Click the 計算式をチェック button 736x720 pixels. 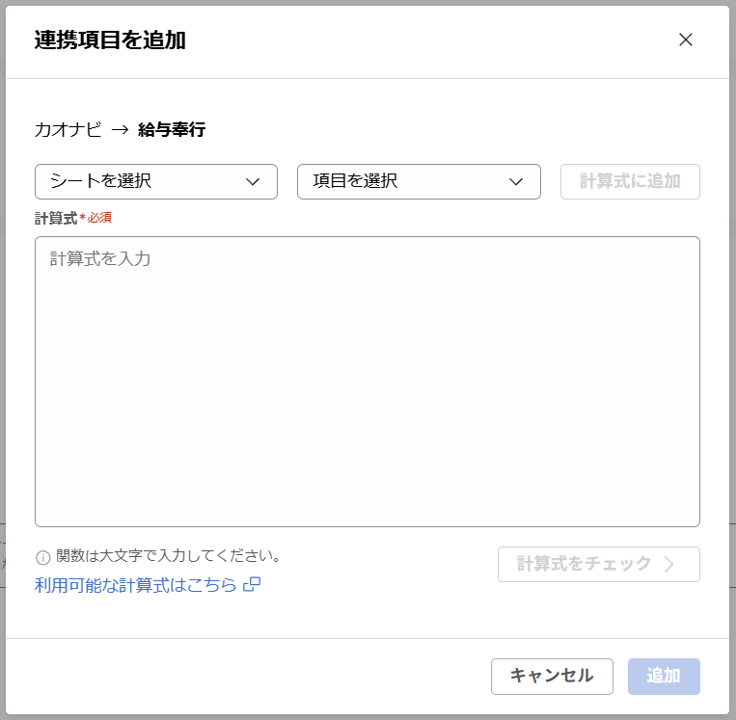(x=598, y=564)
